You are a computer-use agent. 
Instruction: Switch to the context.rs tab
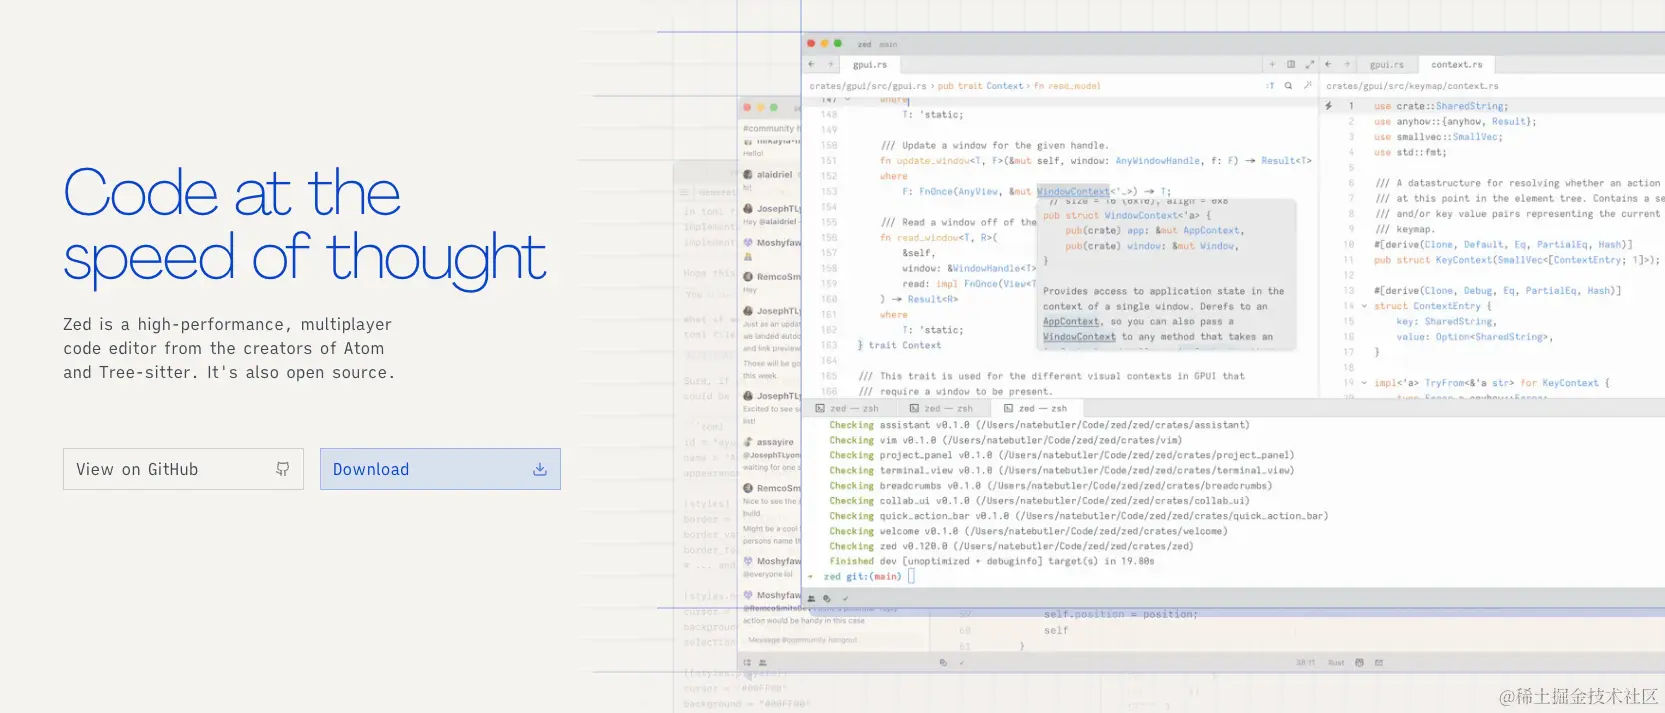tap(1456, 64)
